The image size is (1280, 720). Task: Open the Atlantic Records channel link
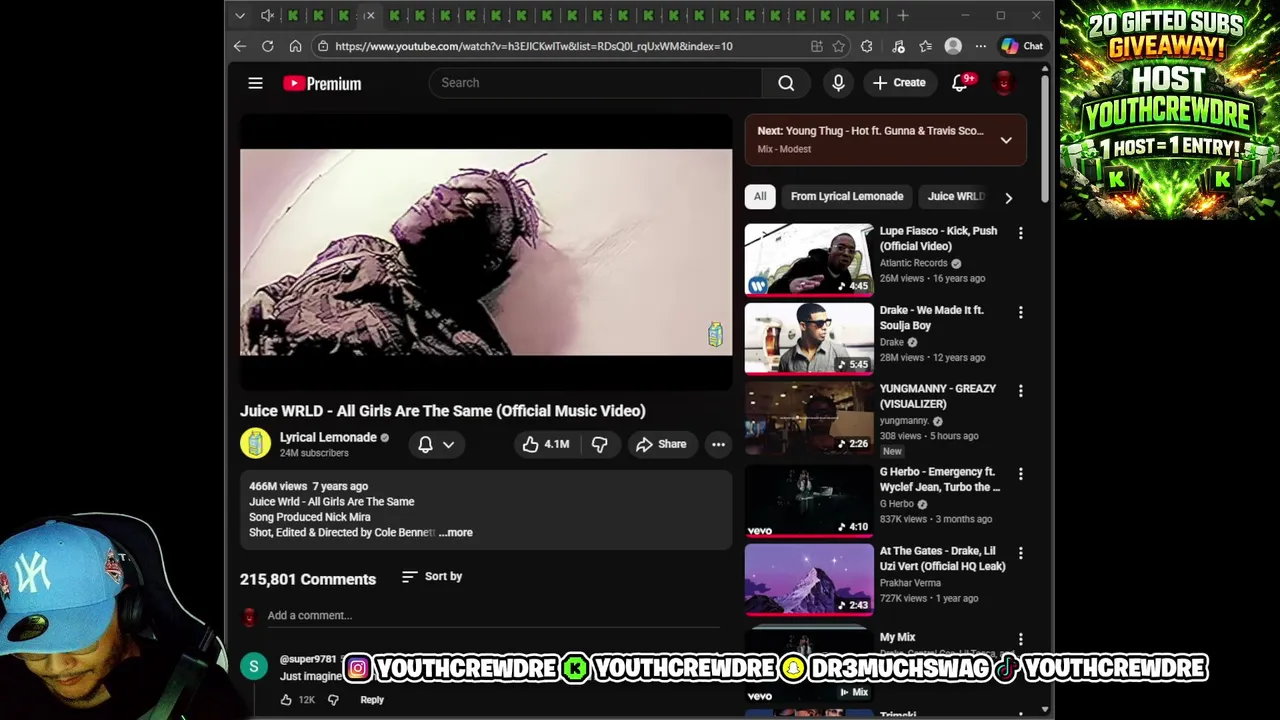tap(913, 263)
